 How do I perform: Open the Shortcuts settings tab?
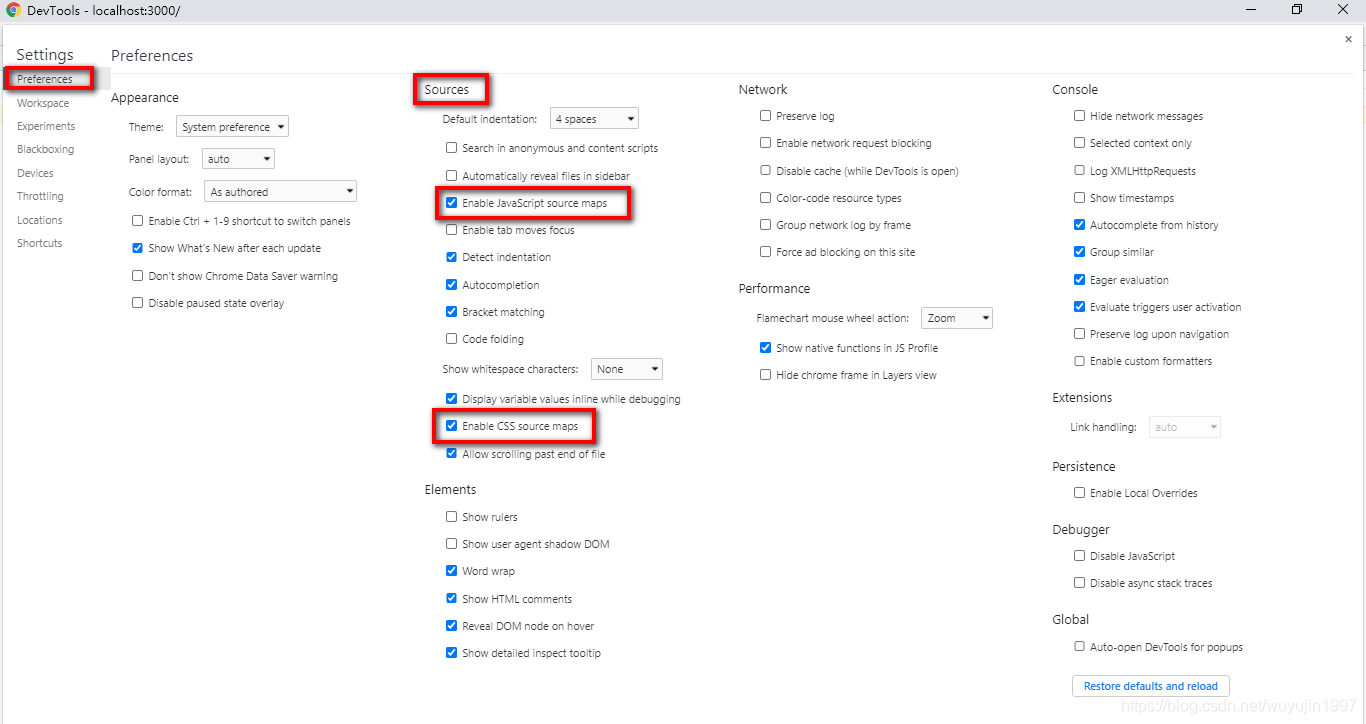point(39,243)
